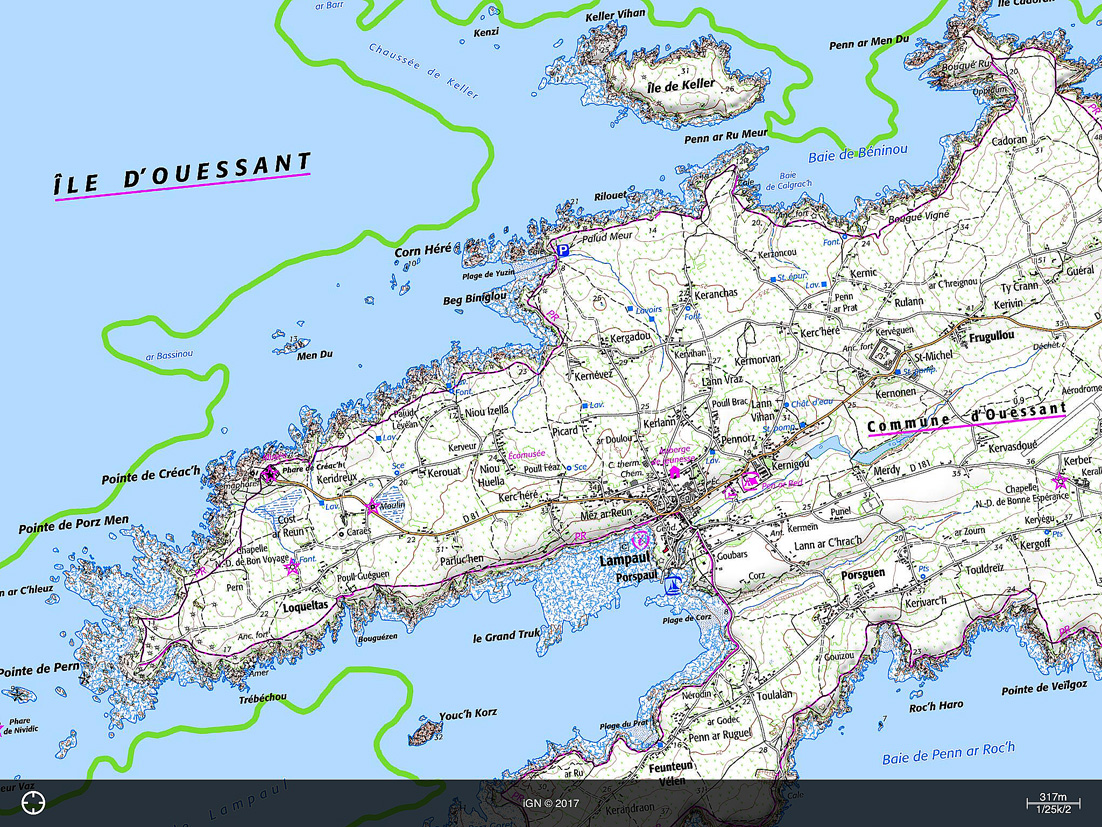Tap the Pointe de Porz Men label

(74, 524)
